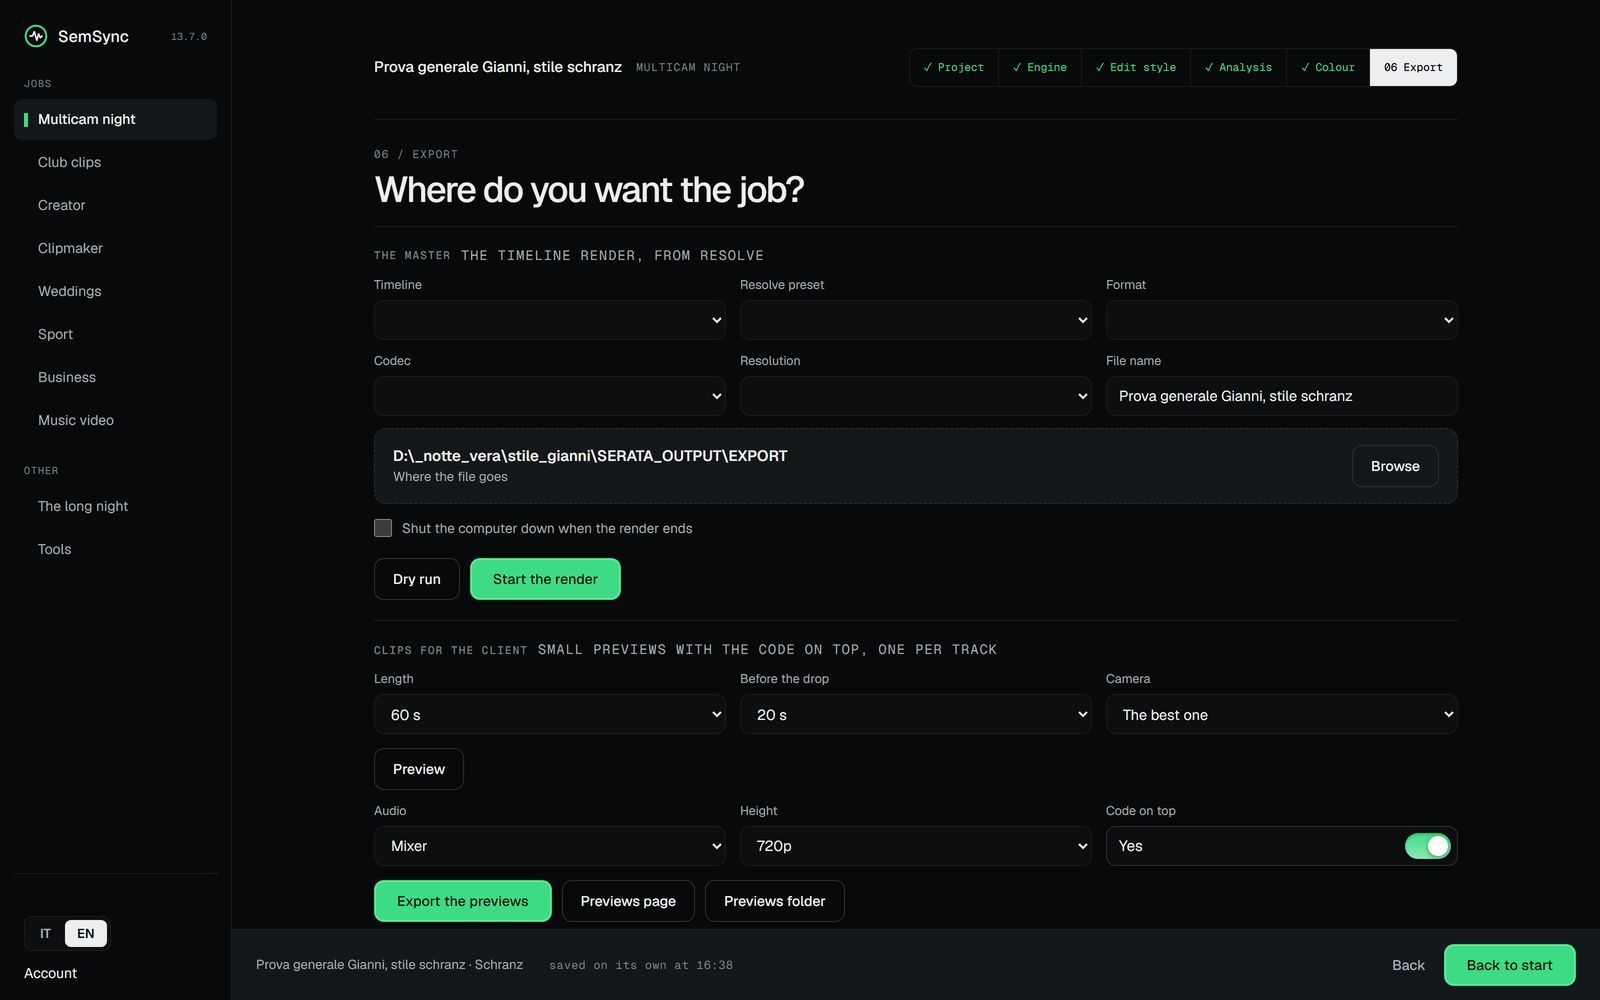Viewport: 1600px width, 1000px height.
Task: Open the Height 720p dropdown
Action: click(x=916, y=846)
